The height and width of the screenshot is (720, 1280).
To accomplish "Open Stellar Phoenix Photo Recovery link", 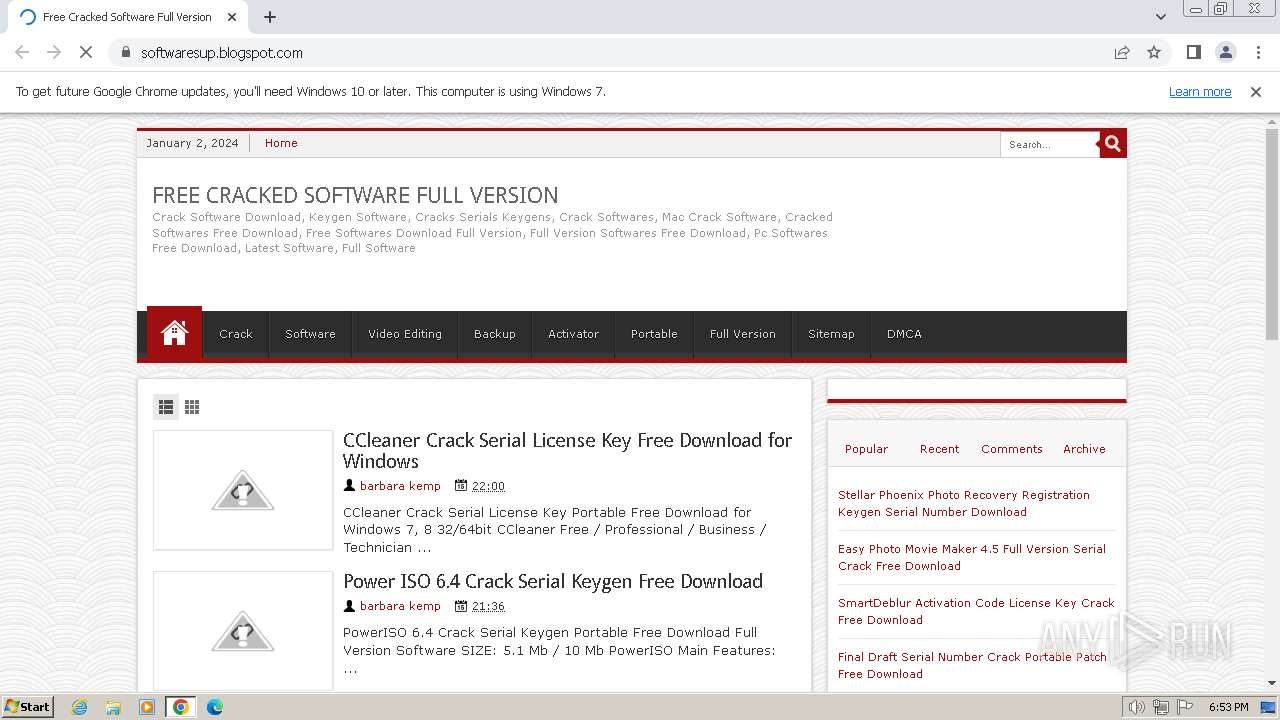I will point(964,503).
